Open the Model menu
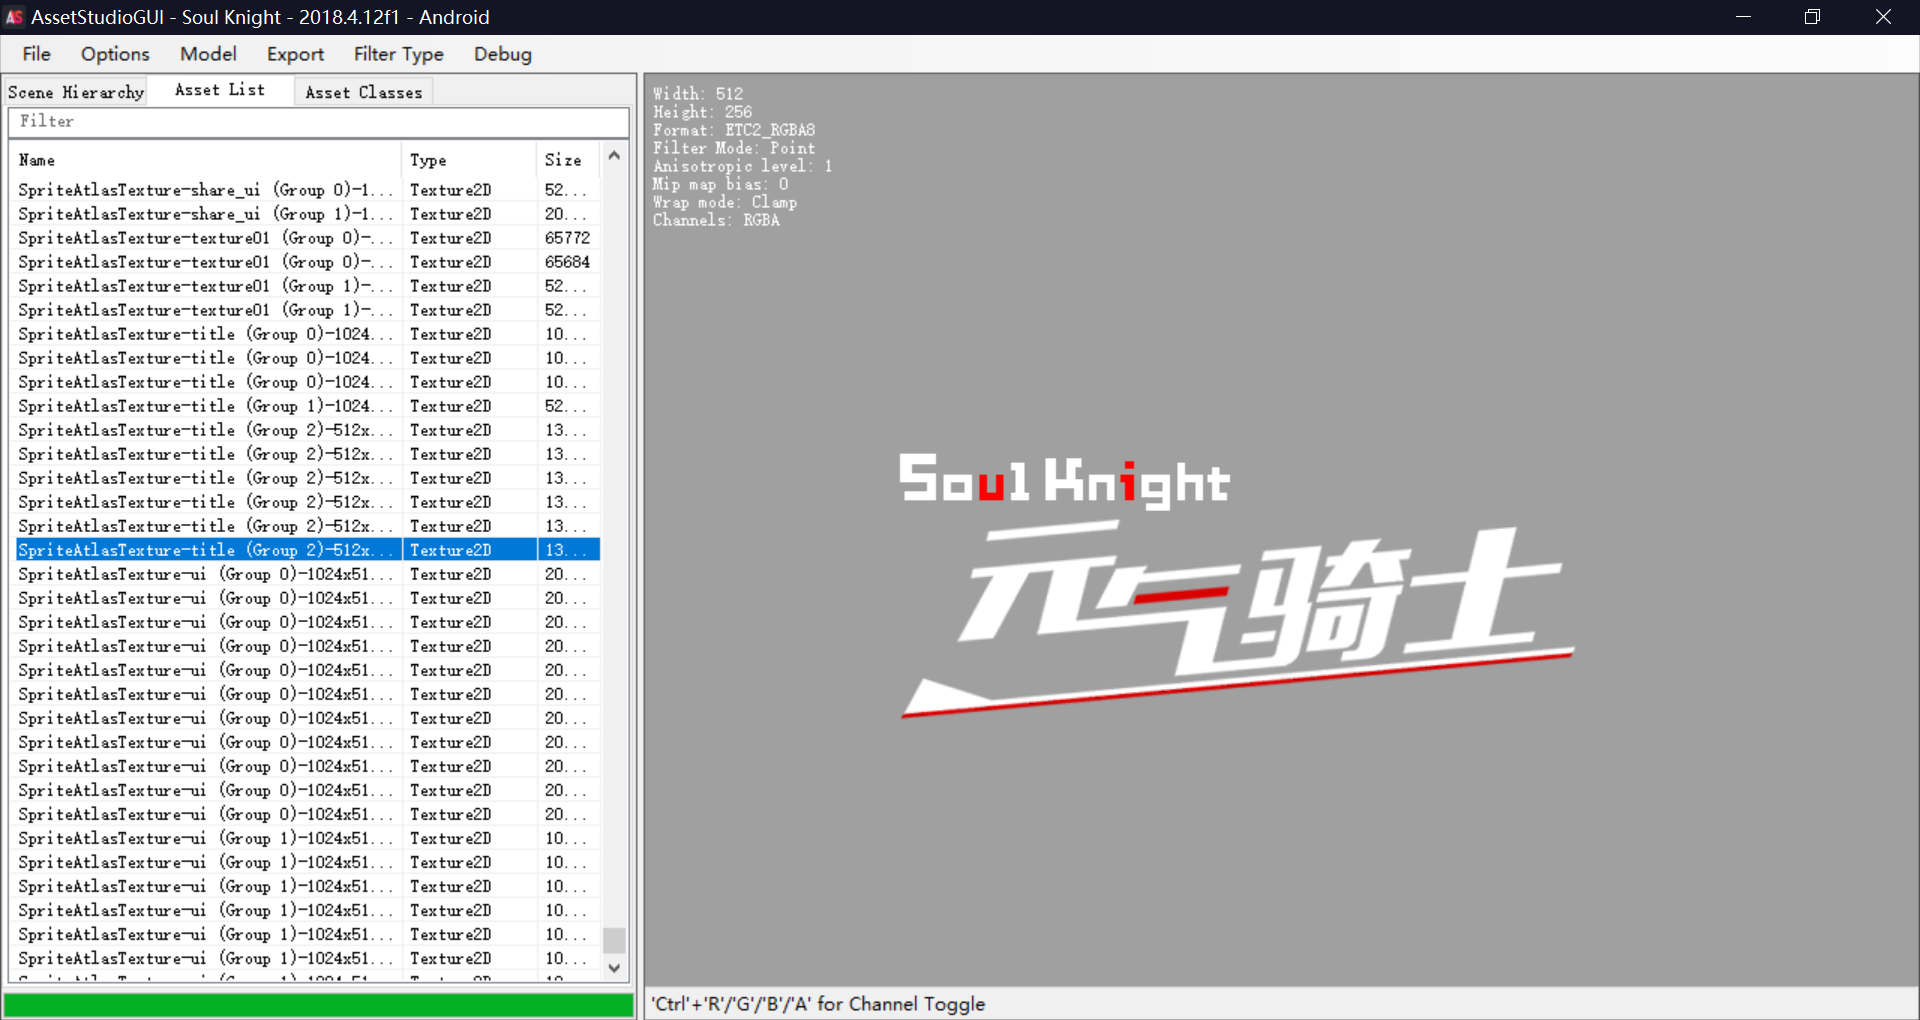The width and height of the screenshot is (1920, 1020). [x=208, y=54]
